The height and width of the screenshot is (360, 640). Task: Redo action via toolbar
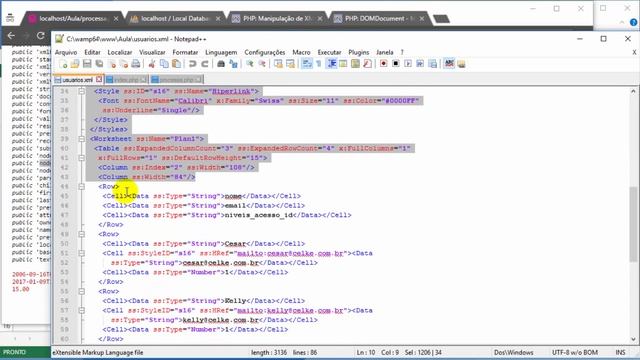pyautogui.click(x=204, y=64)
